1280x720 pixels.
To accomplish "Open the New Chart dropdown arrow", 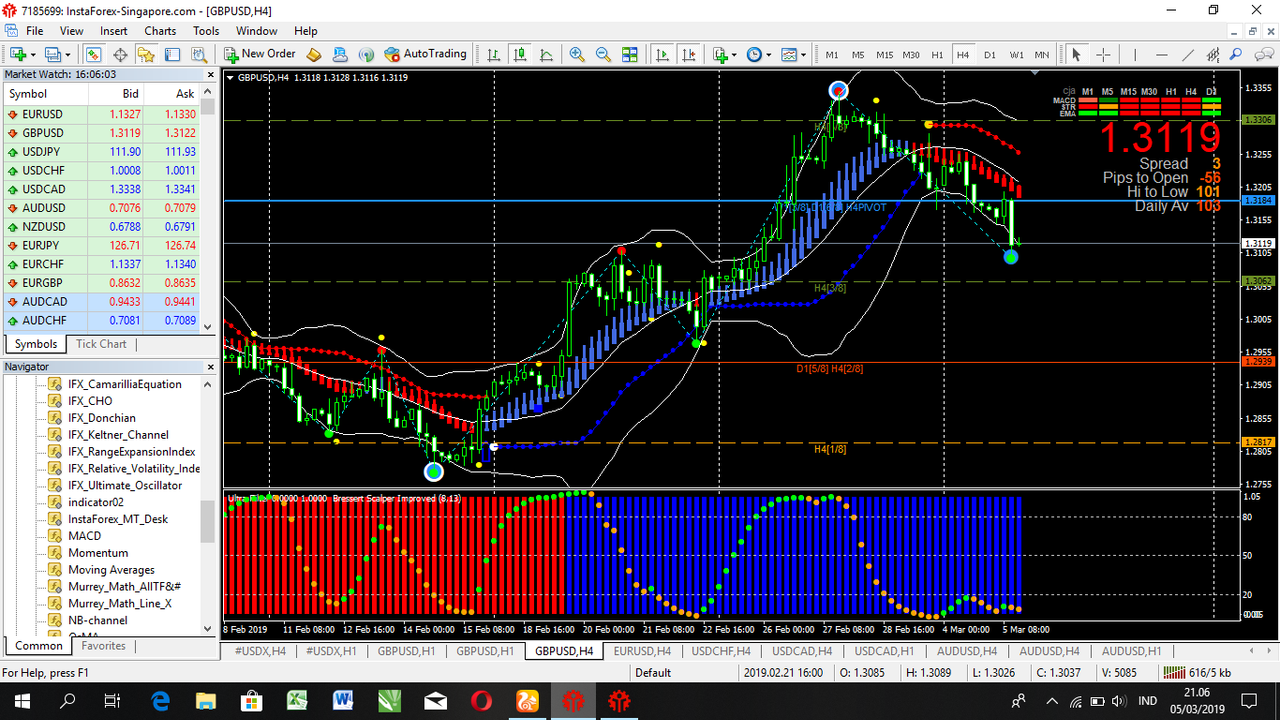I will (33, 54).
